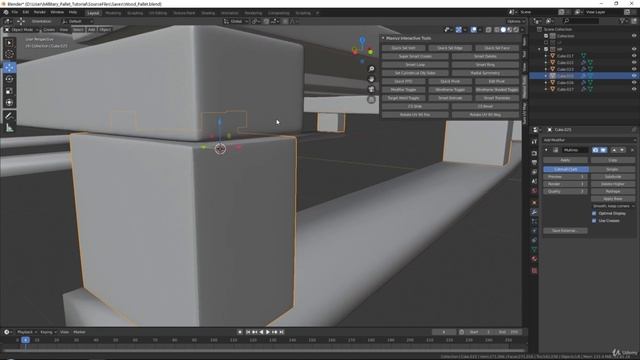Jump to last frame playback button
640x360 pixels.
(282, 332)
